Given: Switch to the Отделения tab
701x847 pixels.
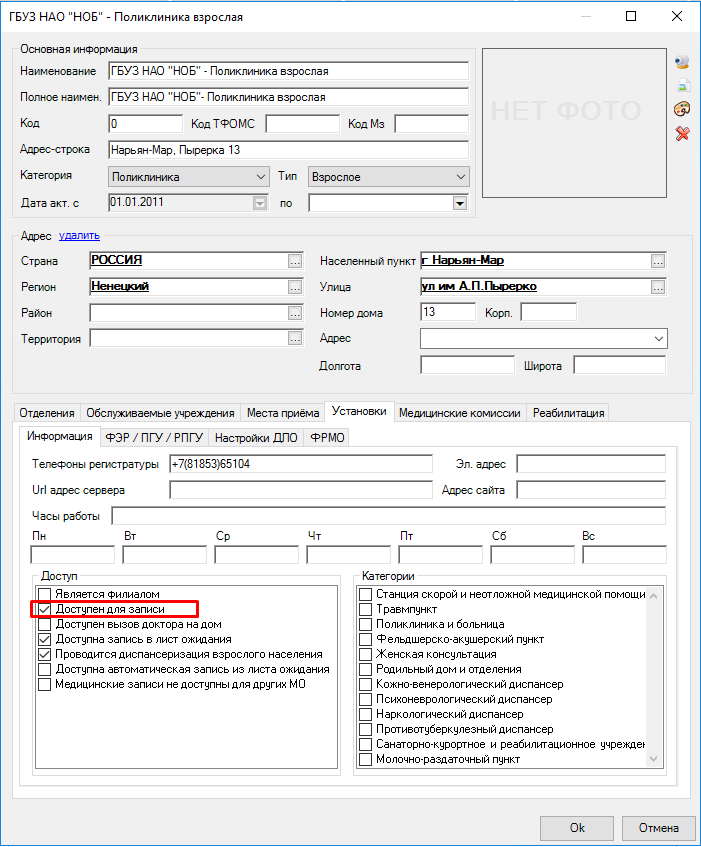Looking at the screenshot, I should click(x=47, y=413).
